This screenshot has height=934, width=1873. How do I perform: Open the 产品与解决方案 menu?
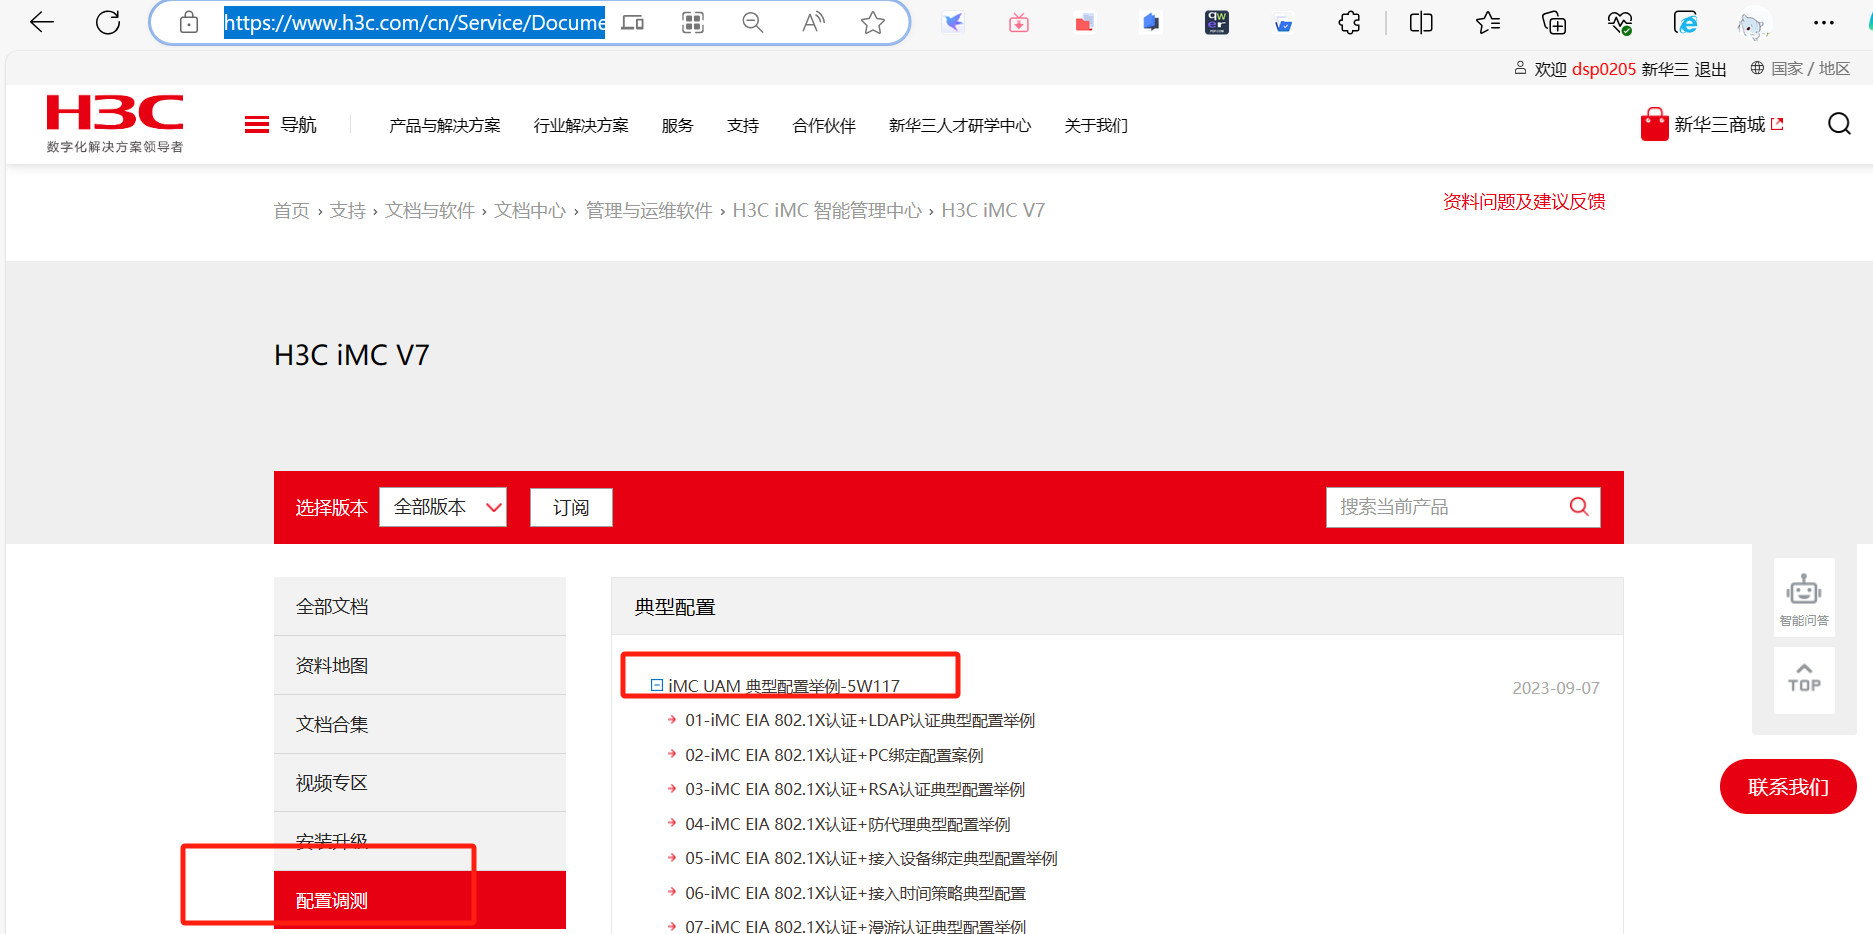[x=445, y=125]
